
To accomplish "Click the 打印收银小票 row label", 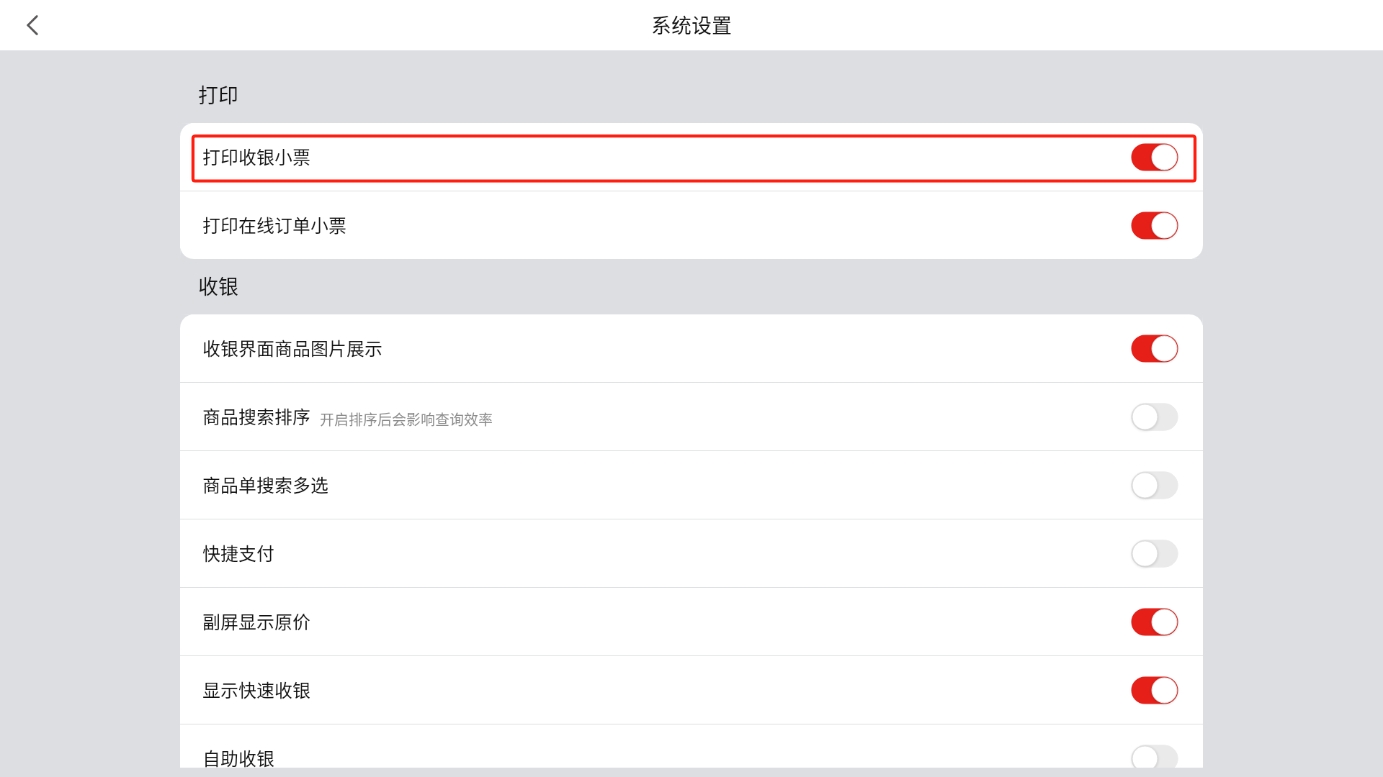I will point(256,158).
